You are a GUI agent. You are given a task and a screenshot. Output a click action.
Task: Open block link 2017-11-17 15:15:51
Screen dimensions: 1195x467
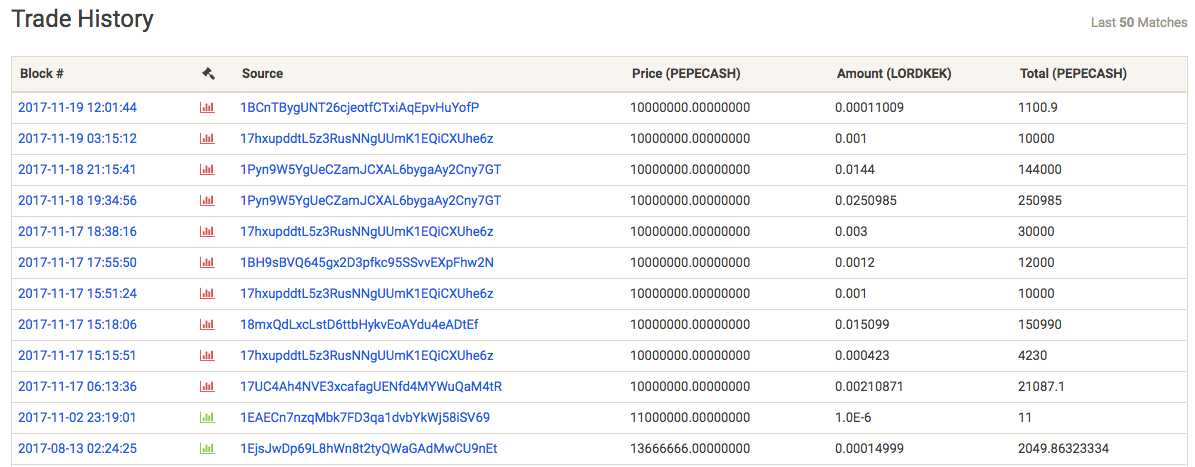point(78,356)
